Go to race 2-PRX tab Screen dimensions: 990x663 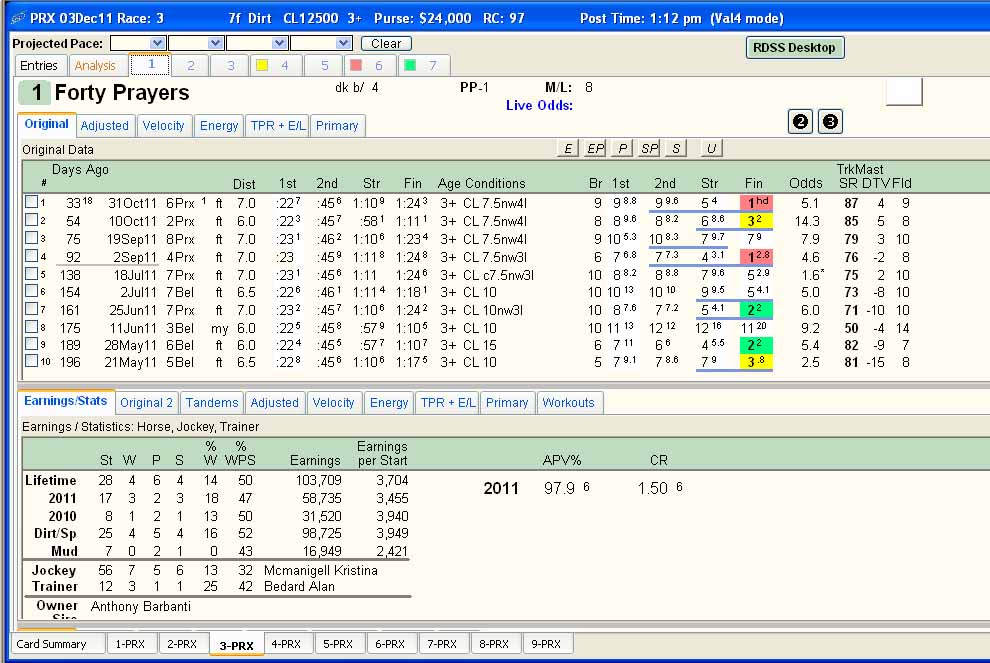[x=182, y=644]
